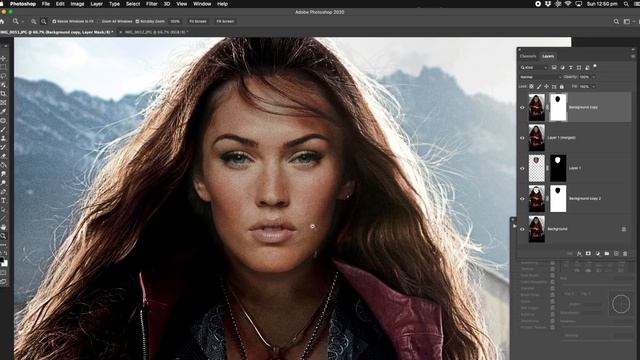Image resolution: width=640 pixels, height=360 pixels.
Task: Select the Zoom tool in the toolbar
Action: (3, 236)
